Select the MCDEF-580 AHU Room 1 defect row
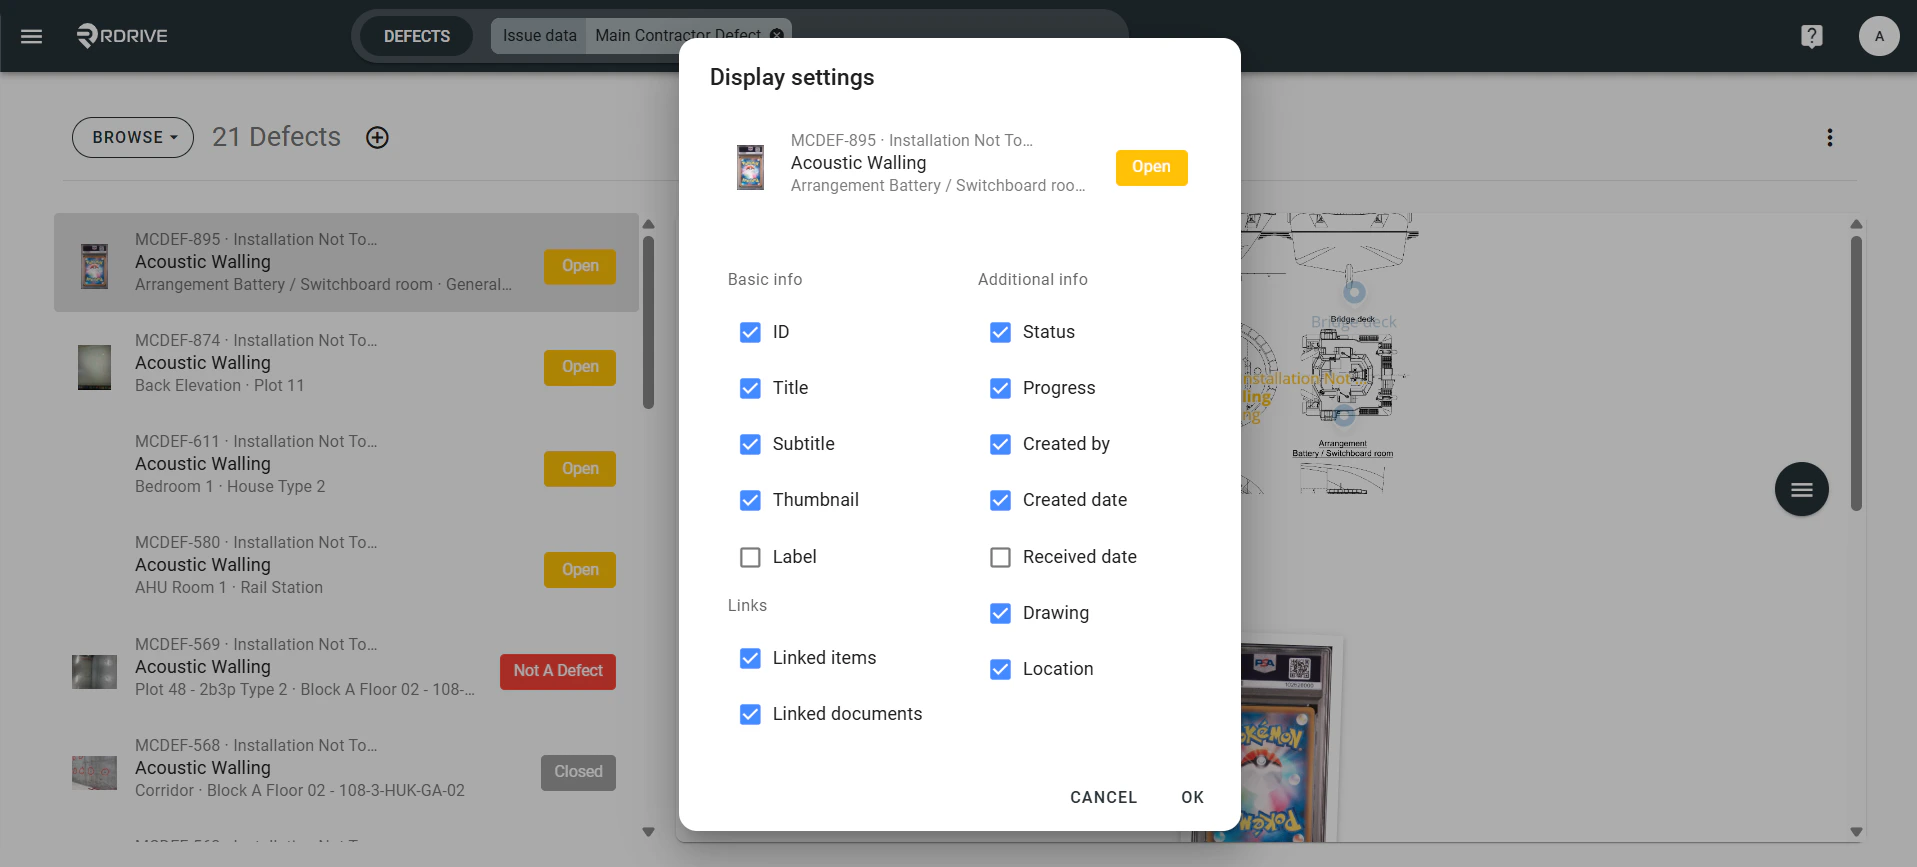Viewport: 1917px width, 867px height. (346, 565)
